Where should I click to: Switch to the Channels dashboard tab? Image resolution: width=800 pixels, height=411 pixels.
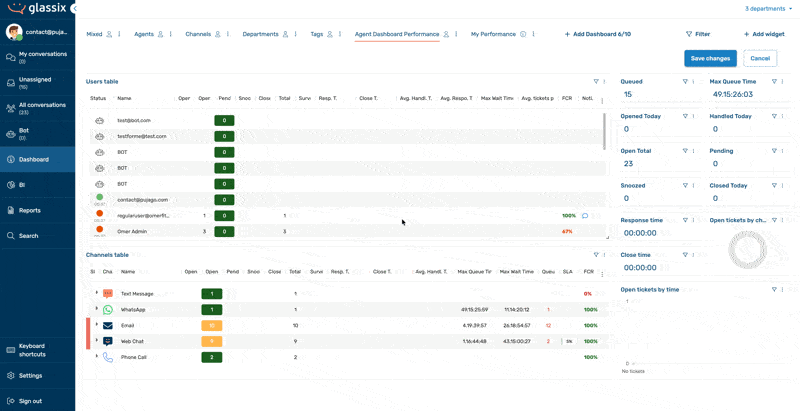(198, 34)
